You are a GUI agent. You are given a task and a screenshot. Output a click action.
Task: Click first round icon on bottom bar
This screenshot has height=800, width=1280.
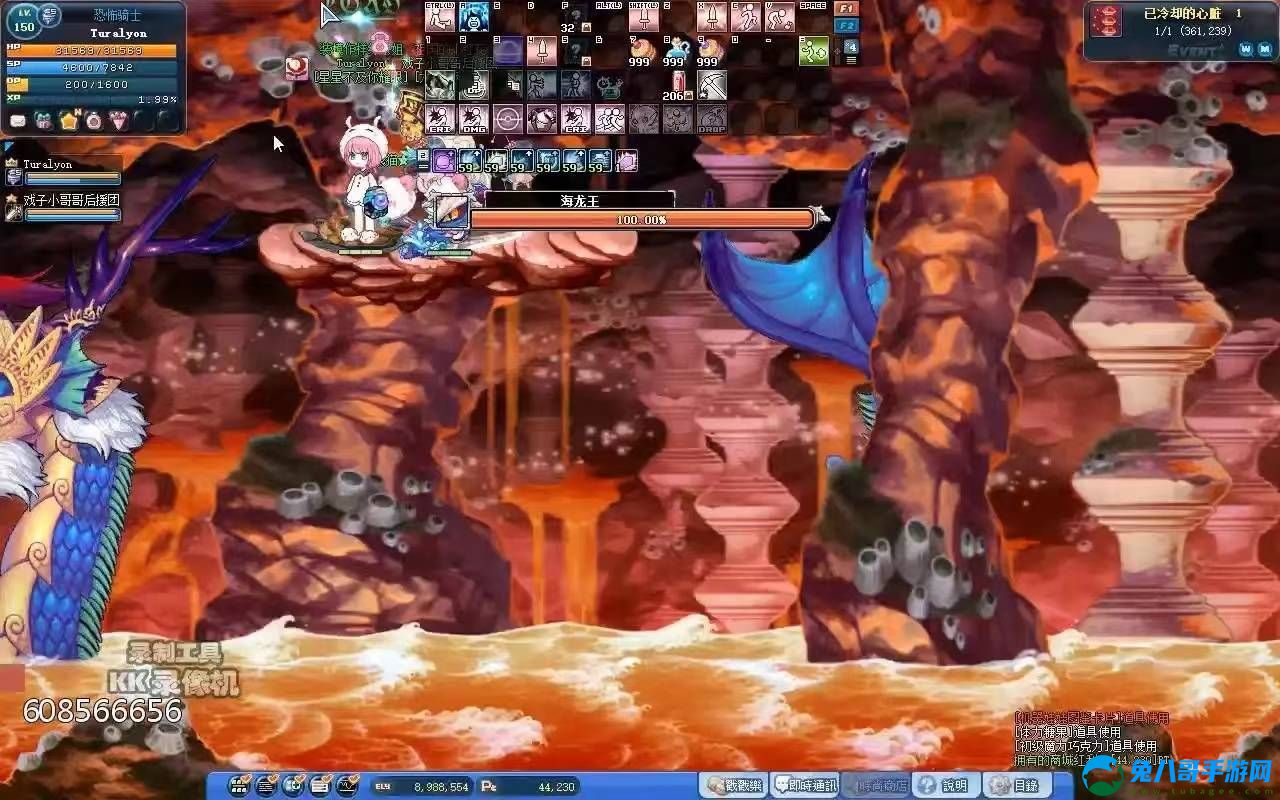(x=240, y=786)
